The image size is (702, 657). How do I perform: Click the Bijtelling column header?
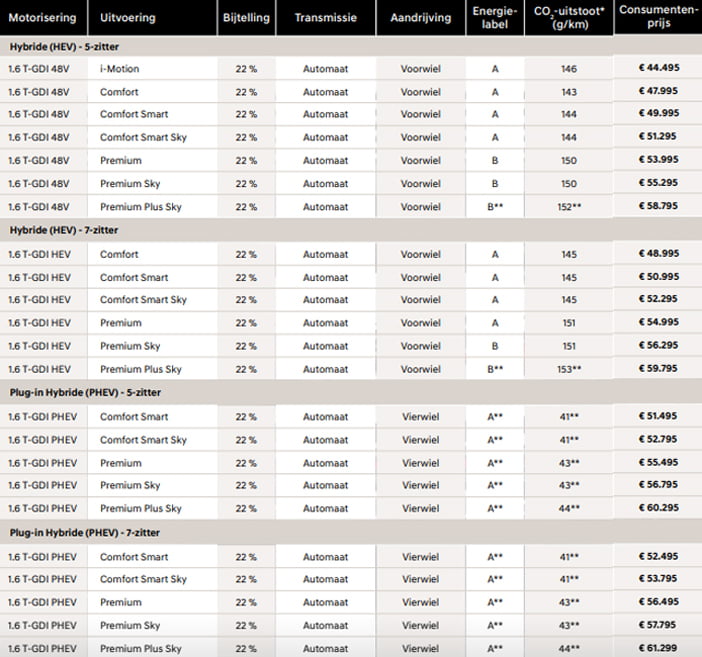point(246,18)
